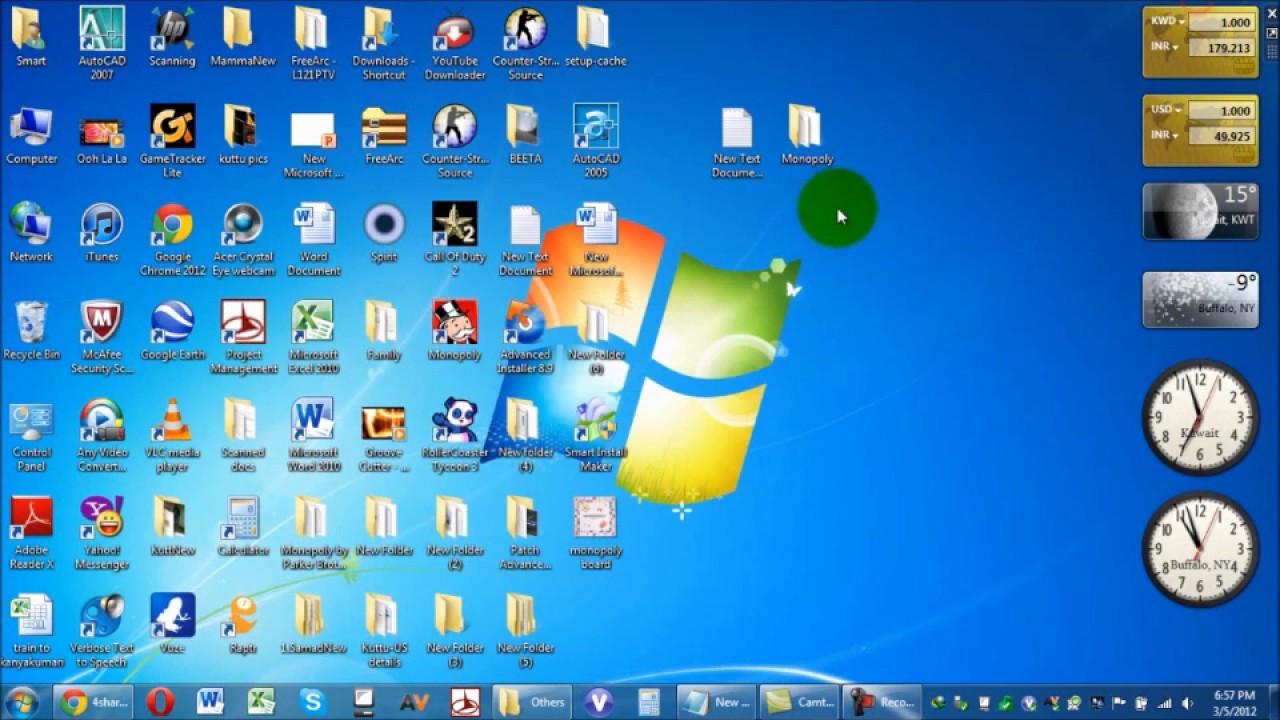Start RollerCoaster Tycoon 3 shortcut
The image size is (1280, 720).
pyautogui.click(x=455, y=436)
